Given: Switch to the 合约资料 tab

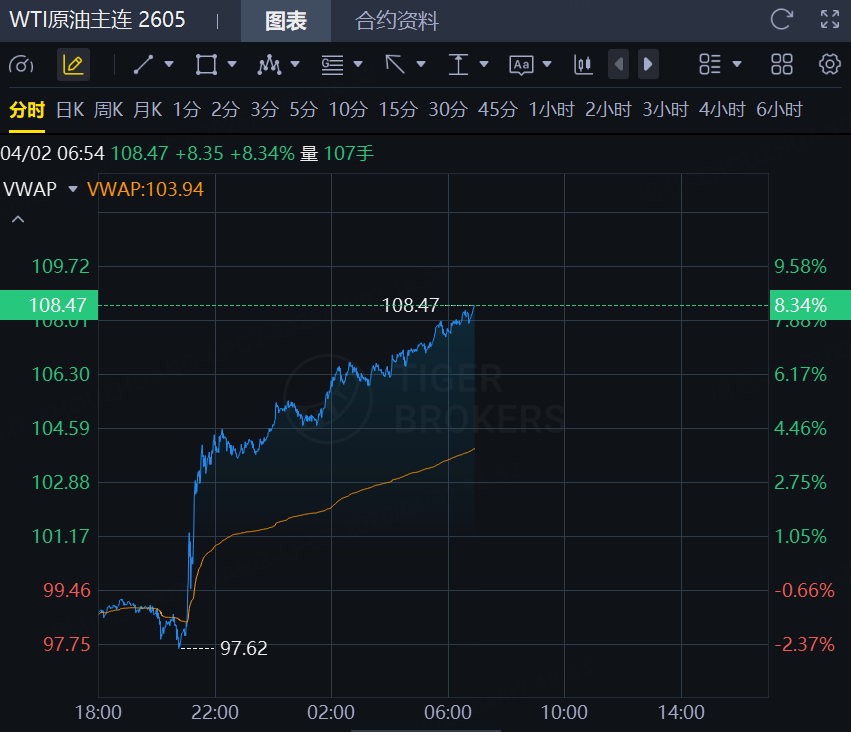Looking at the screenshot, I should tap(397, 21).
